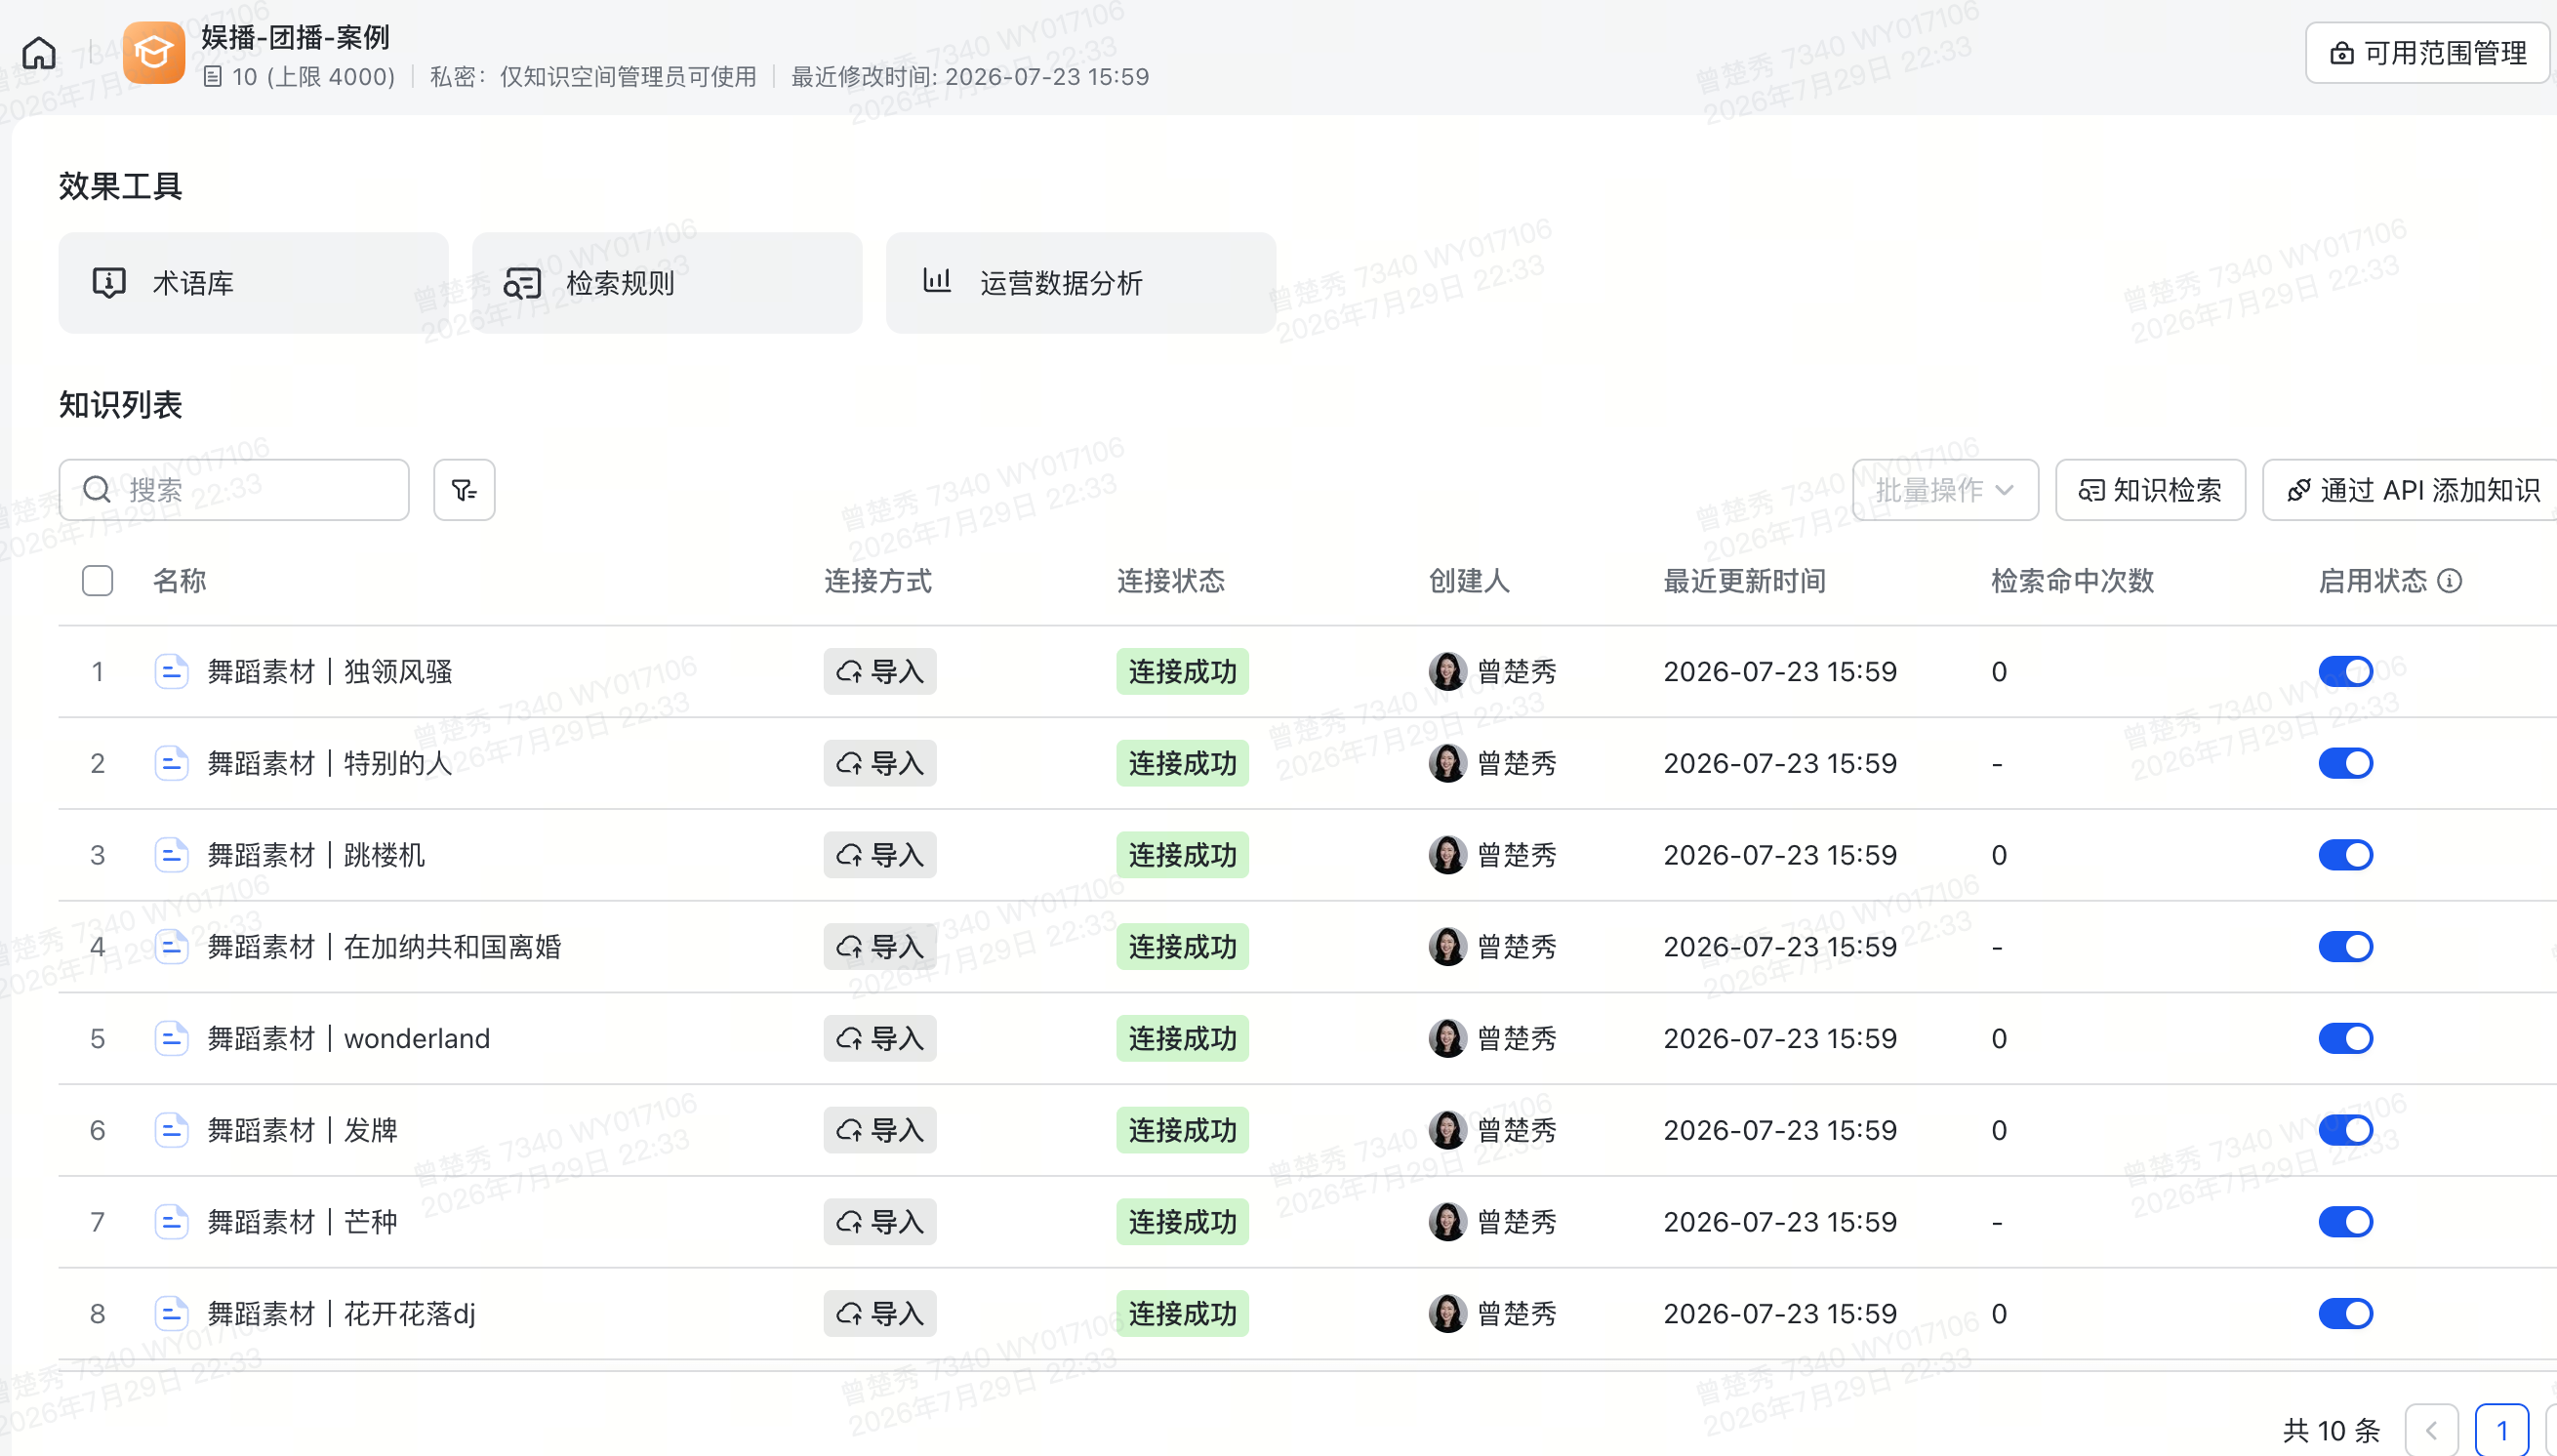Click the 共 10 条 total count
Image resolution: width=2557 pixels, height=1456 pixels.
tap(2332, 1431)
